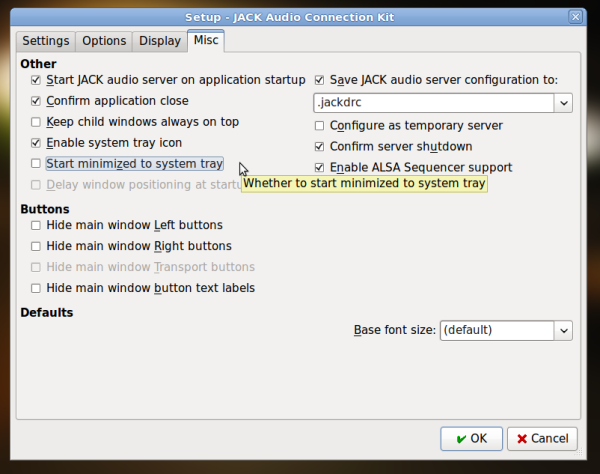
Task: Enable Hide main window button text labels
Action: point(36,288)
